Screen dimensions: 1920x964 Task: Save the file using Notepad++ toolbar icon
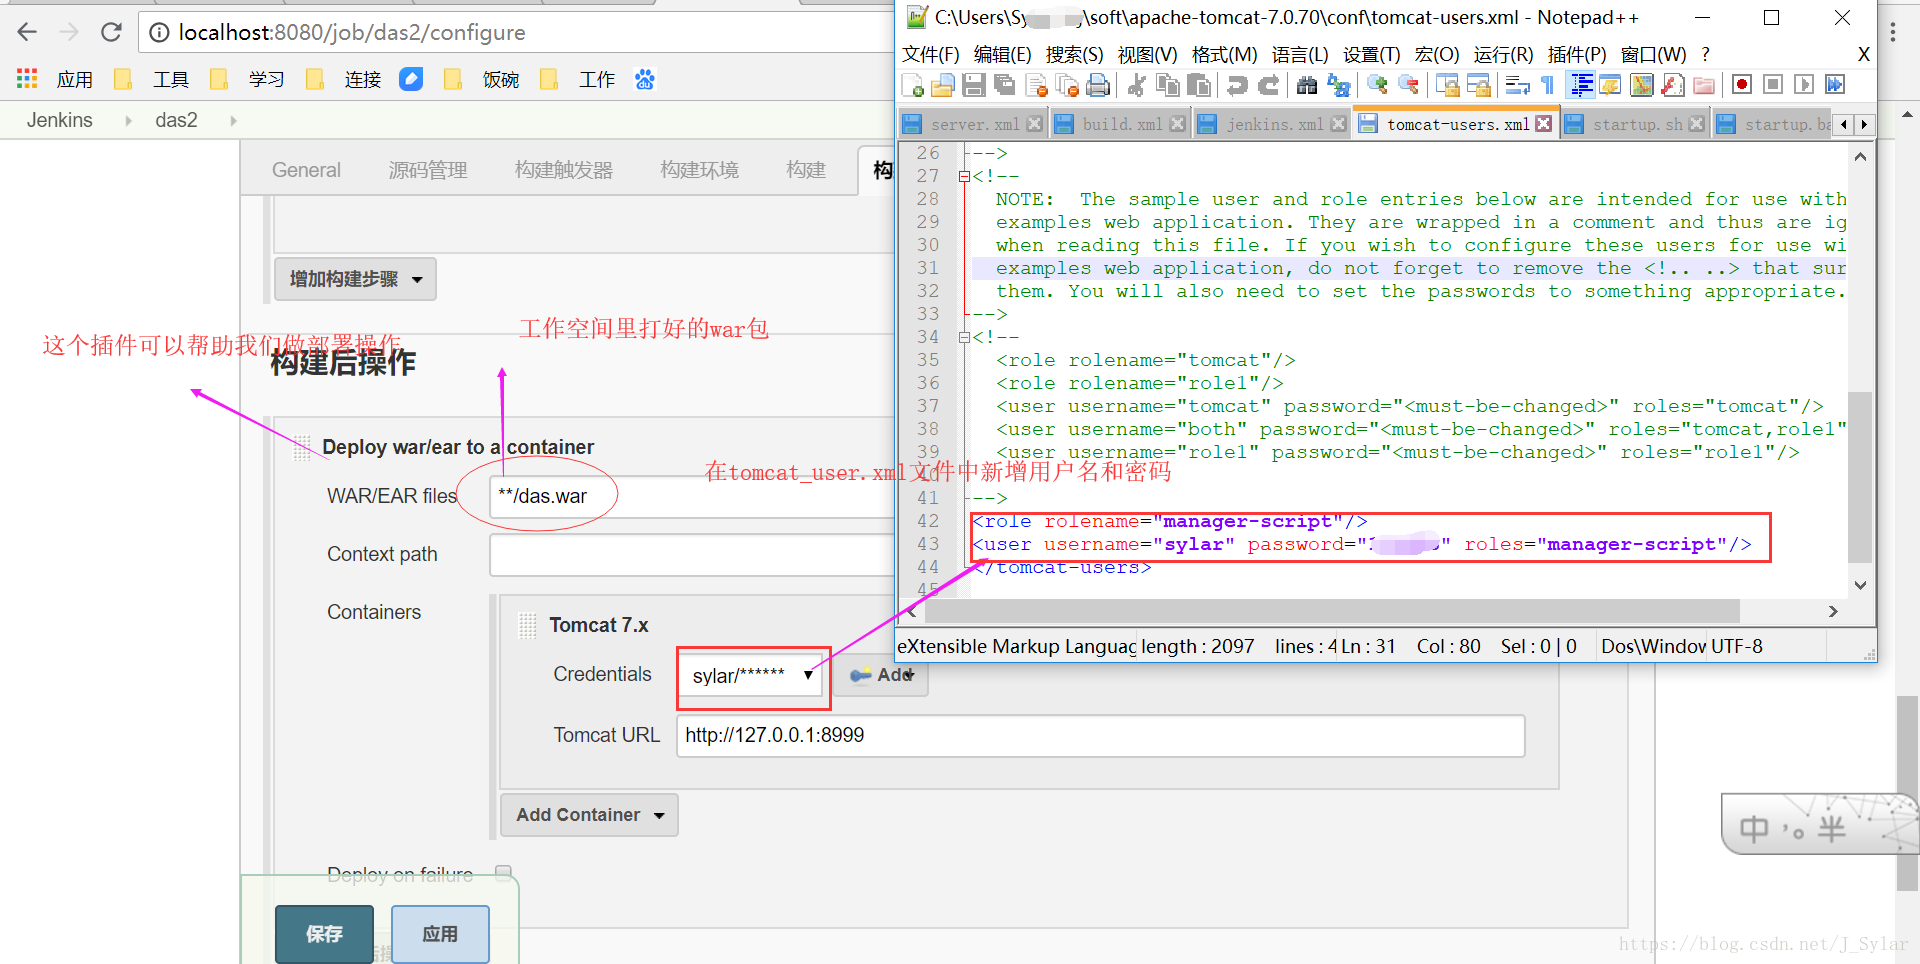(974, 85)
